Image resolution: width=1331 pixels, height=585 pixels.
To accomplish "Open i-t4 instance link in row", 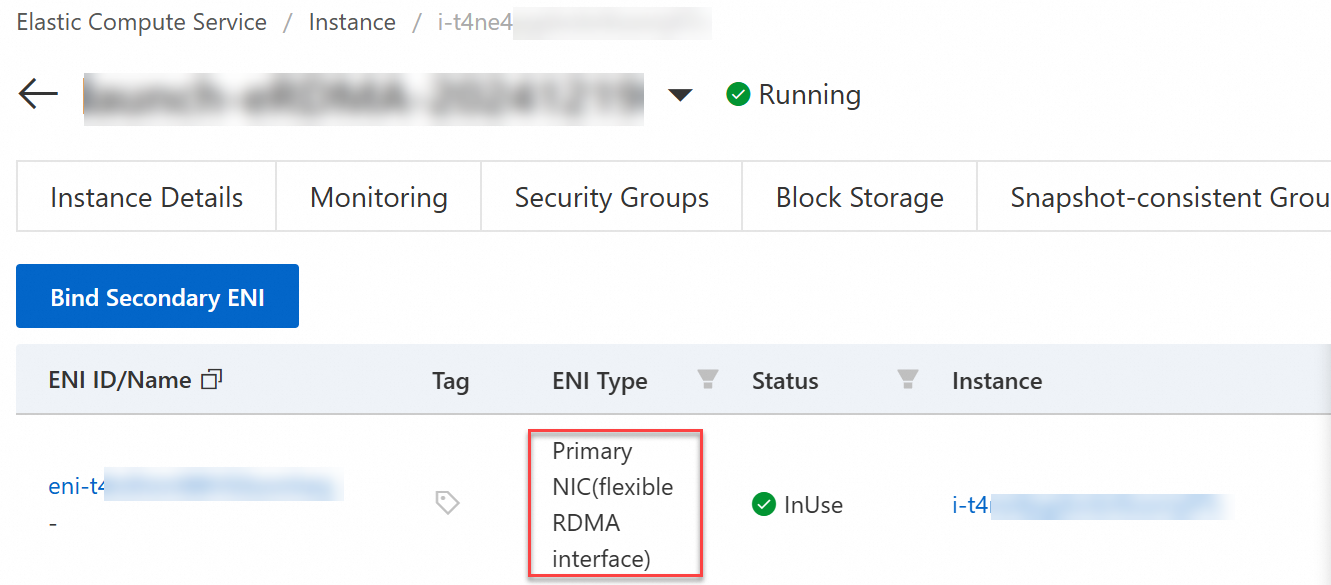I will coord(1090,506).
